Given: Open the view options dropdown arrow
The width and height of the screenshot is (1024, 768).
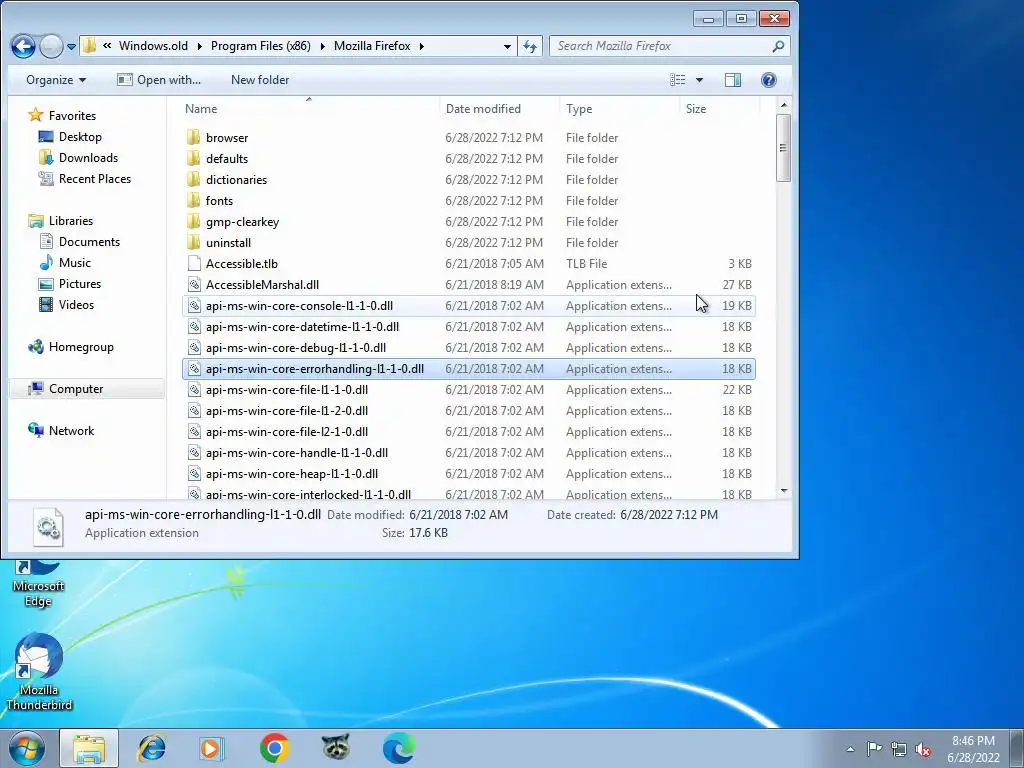Looking at the screenshot, I should coord(699,80).
